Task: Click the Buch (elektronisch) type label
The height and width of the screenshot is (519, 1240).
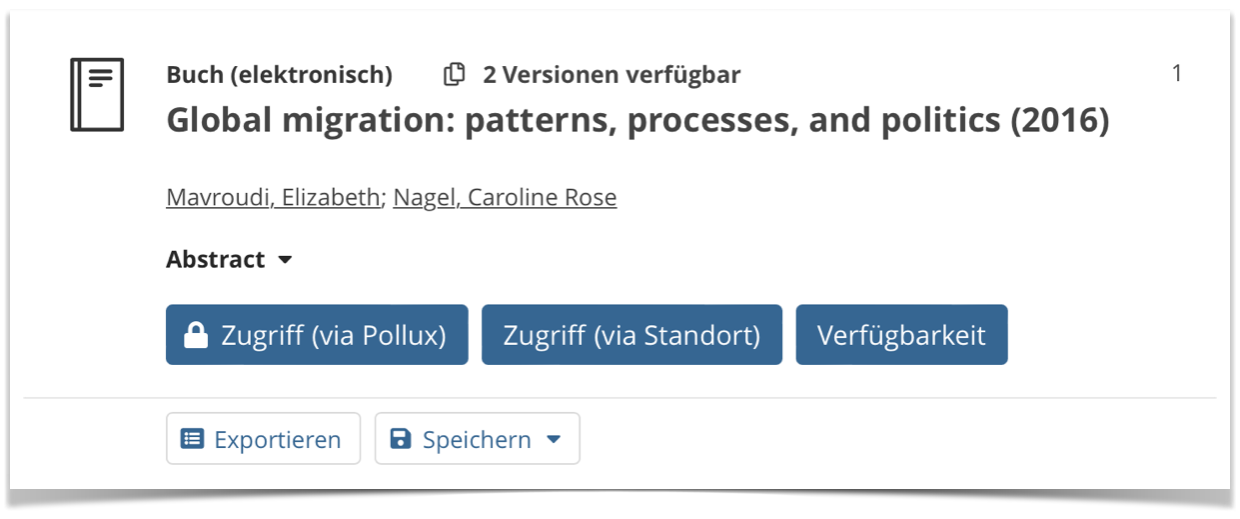Action: [x=279, y=74]
